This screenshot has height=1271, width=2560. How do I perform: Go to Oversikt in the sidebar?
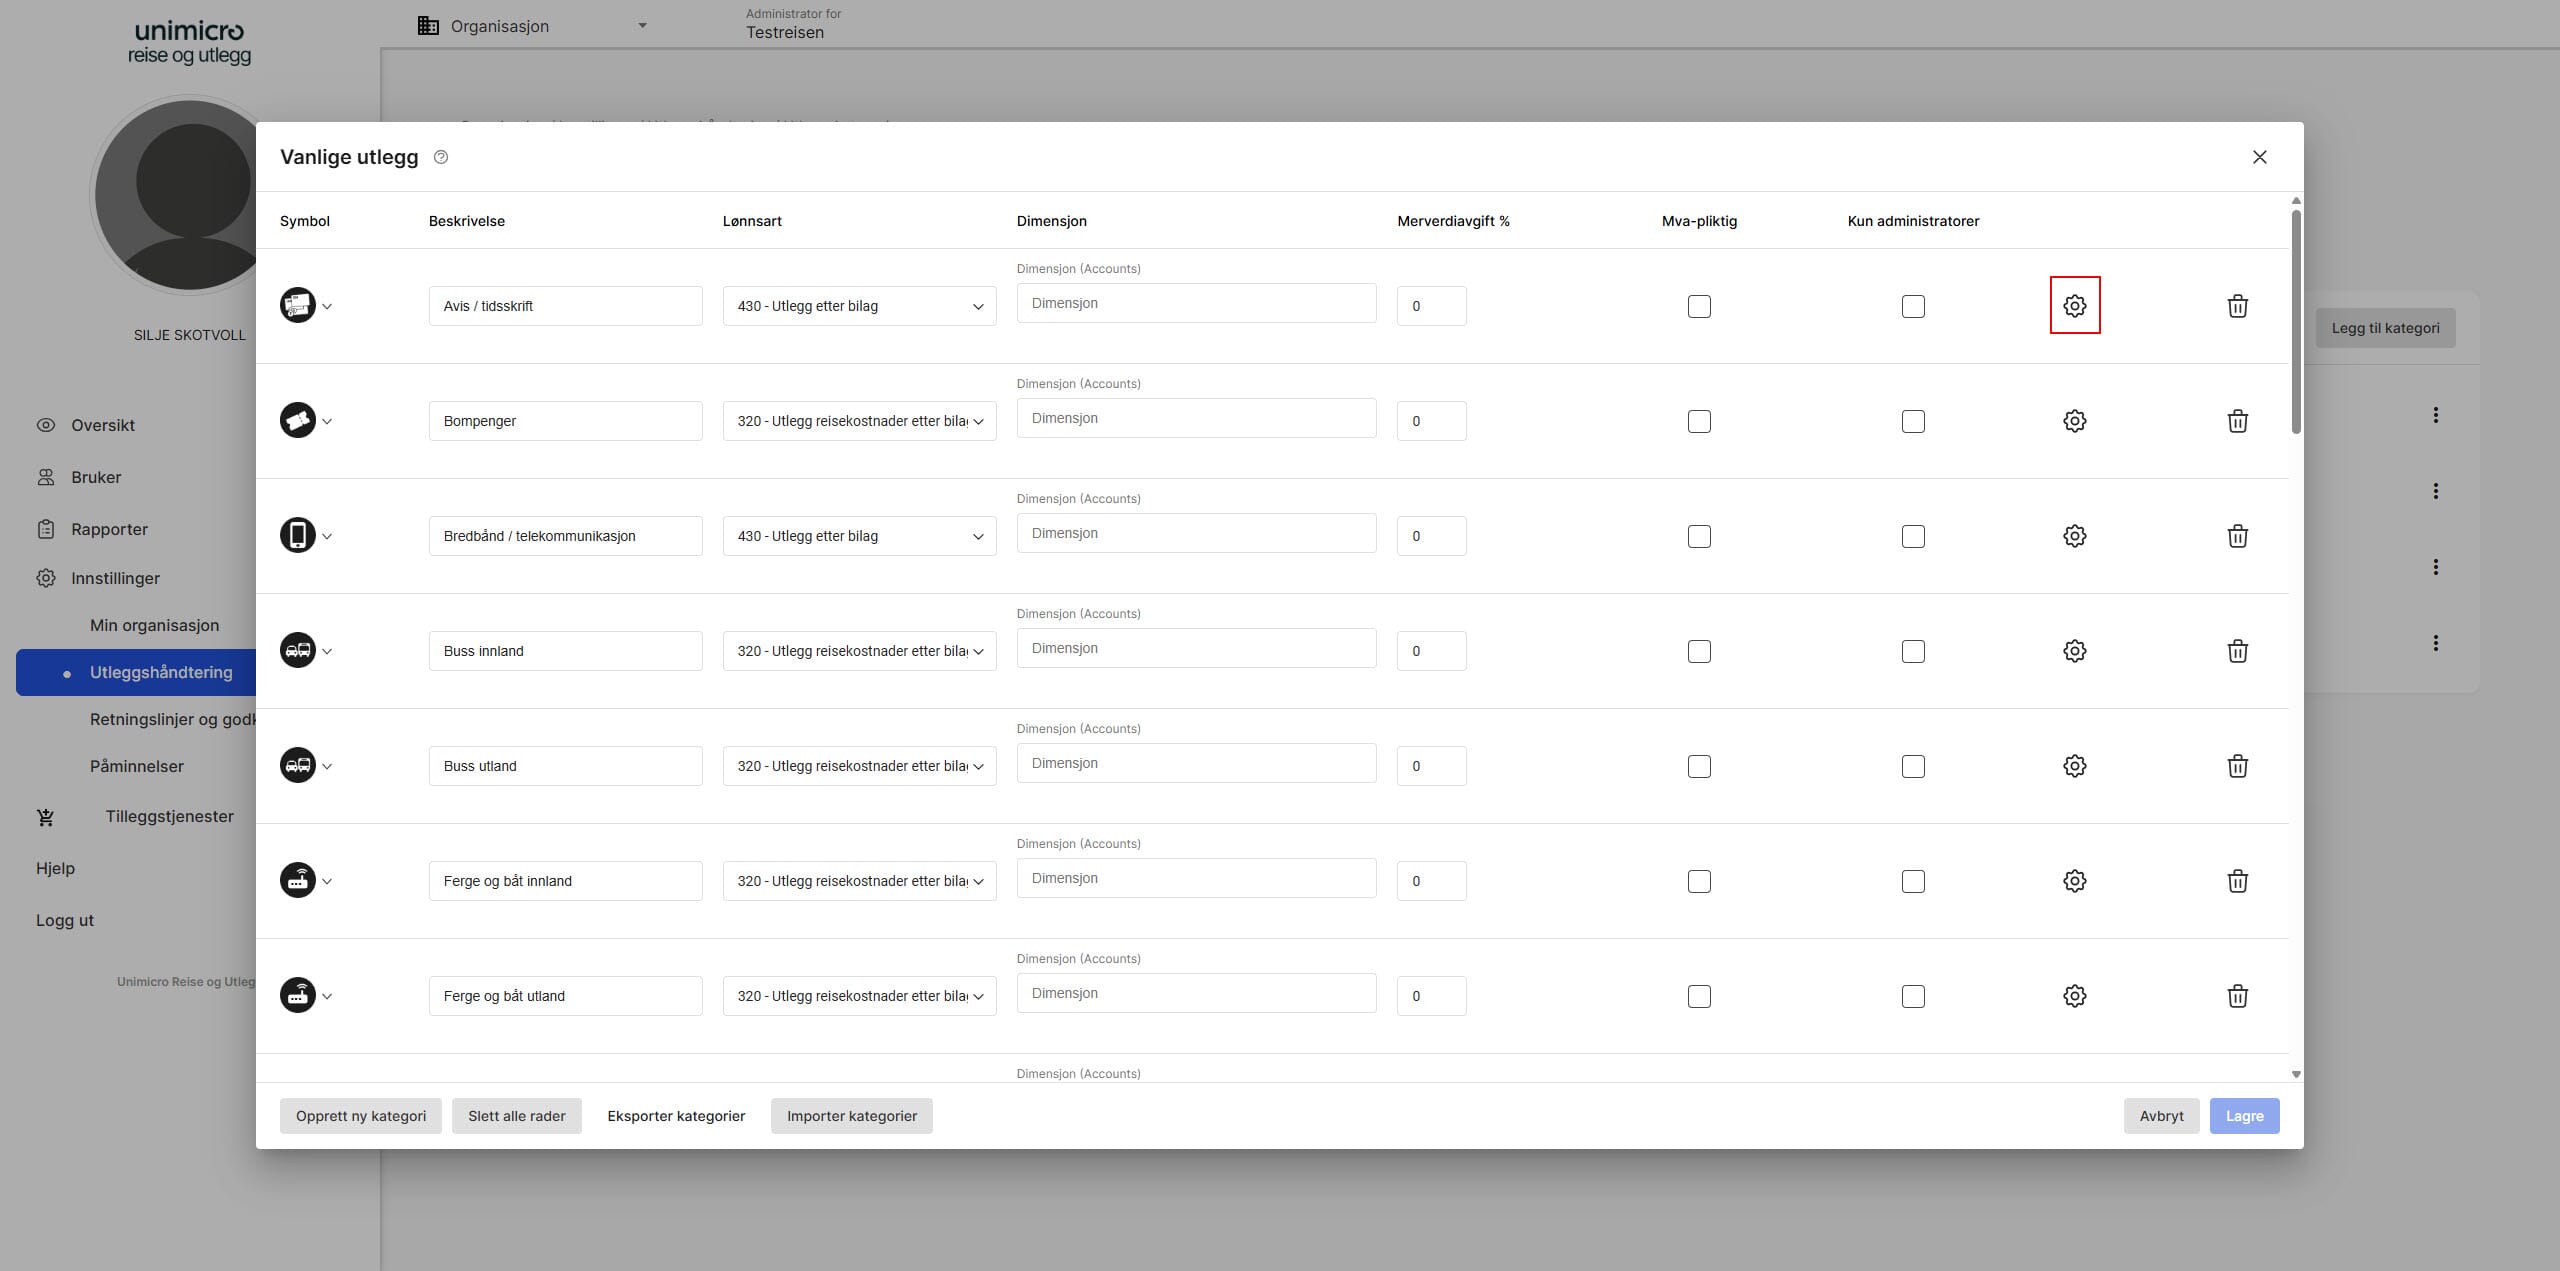102,425
